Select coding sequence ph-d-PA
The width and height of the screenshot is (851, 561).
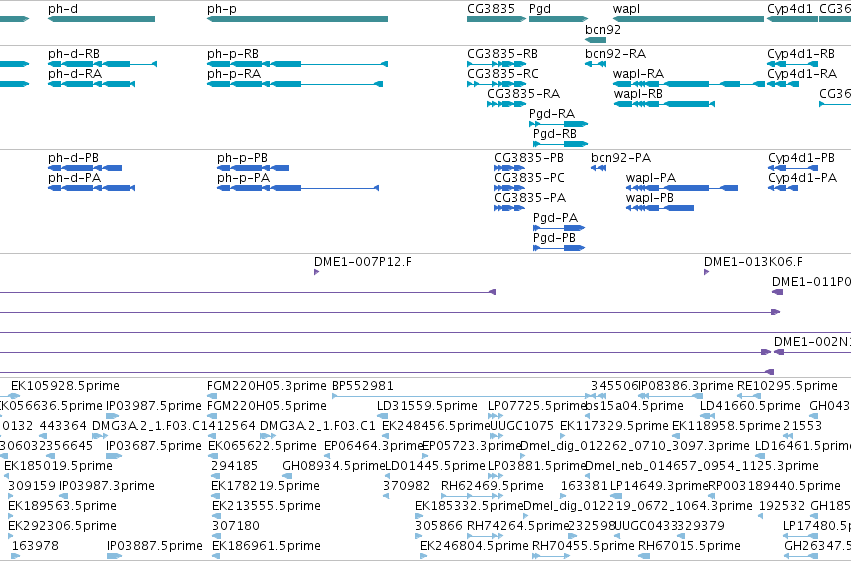74,178
